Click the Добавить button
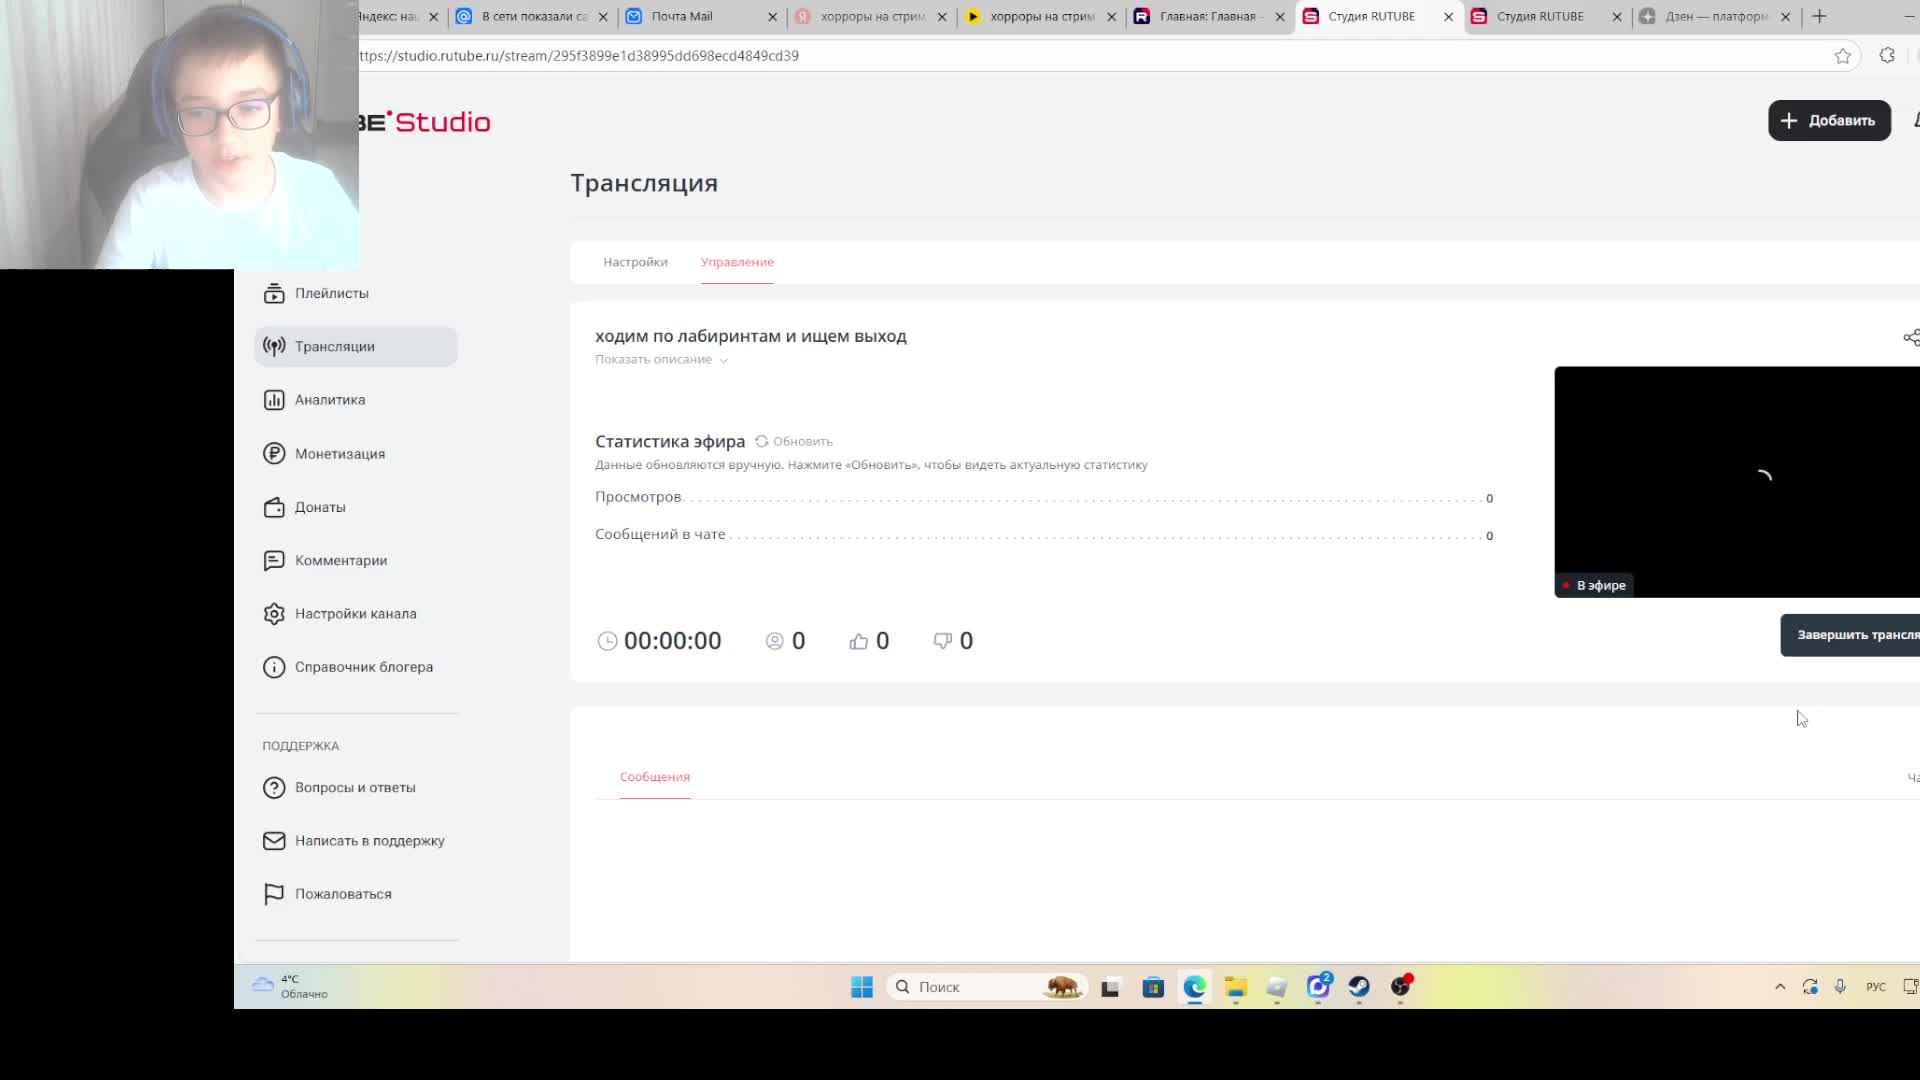Viewport: 1920px width, 1080px height. [x=1828, y=121]
